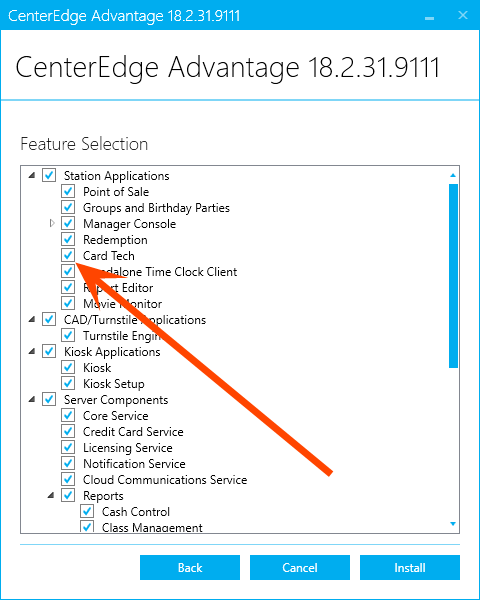Toggle the Redemption checkbox
Screen dimensions: 480x600
(x=68, y=240)
